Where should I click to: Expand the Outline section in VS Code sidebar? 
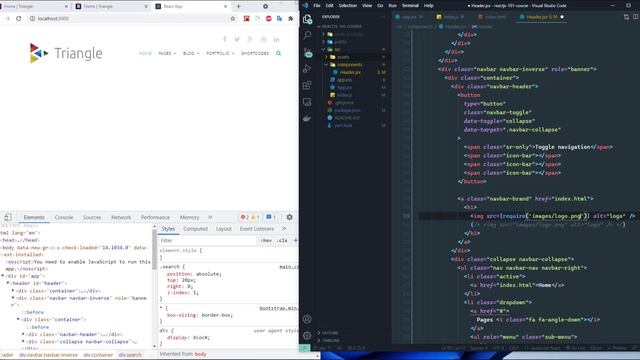(x=330, y=333)
